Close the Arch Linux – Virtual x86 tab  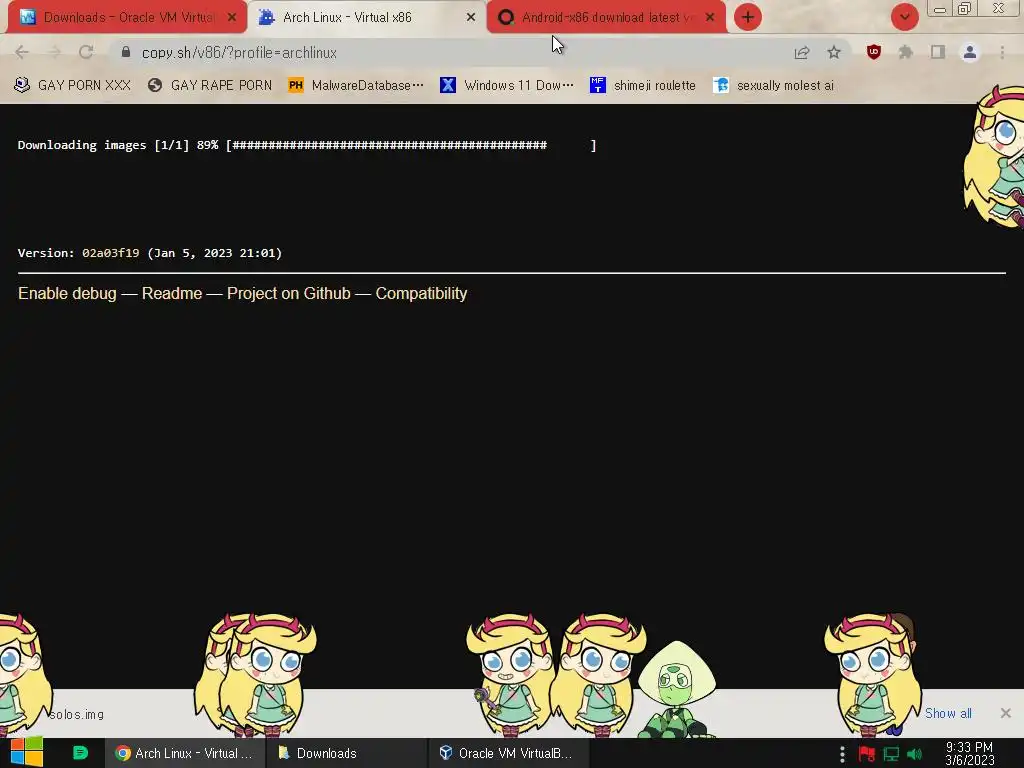tap(471, 18)
